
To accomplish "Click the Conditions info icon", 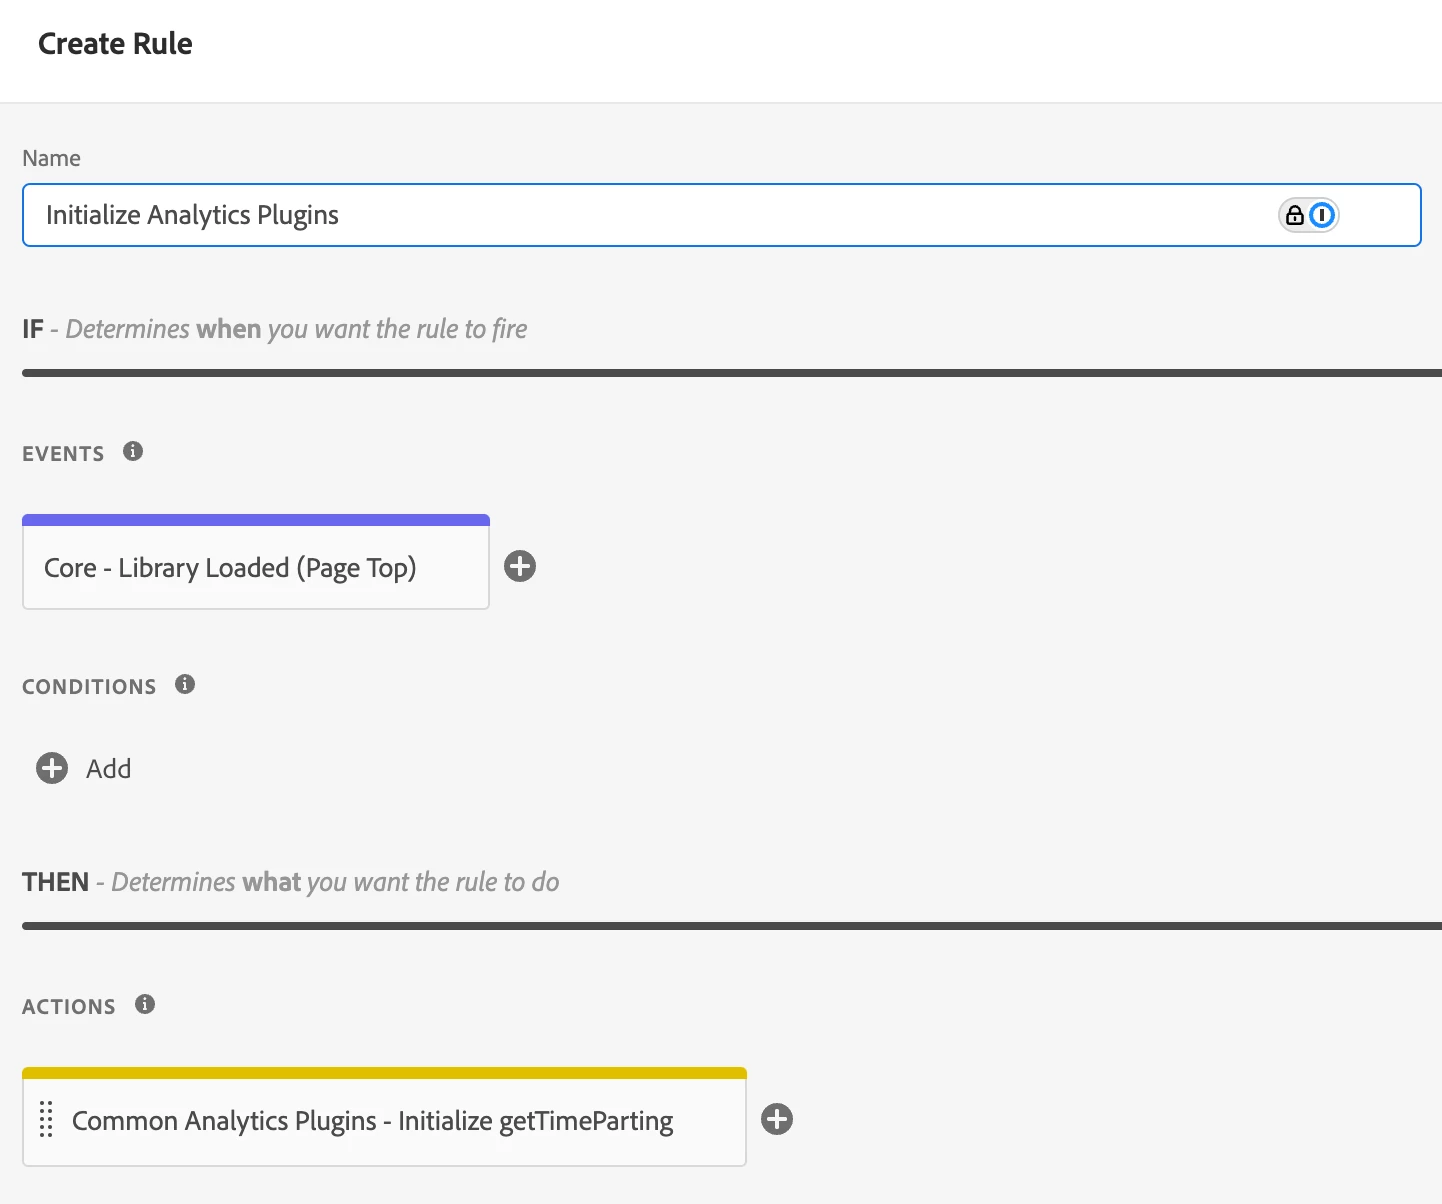I will (x=185, y=685).
